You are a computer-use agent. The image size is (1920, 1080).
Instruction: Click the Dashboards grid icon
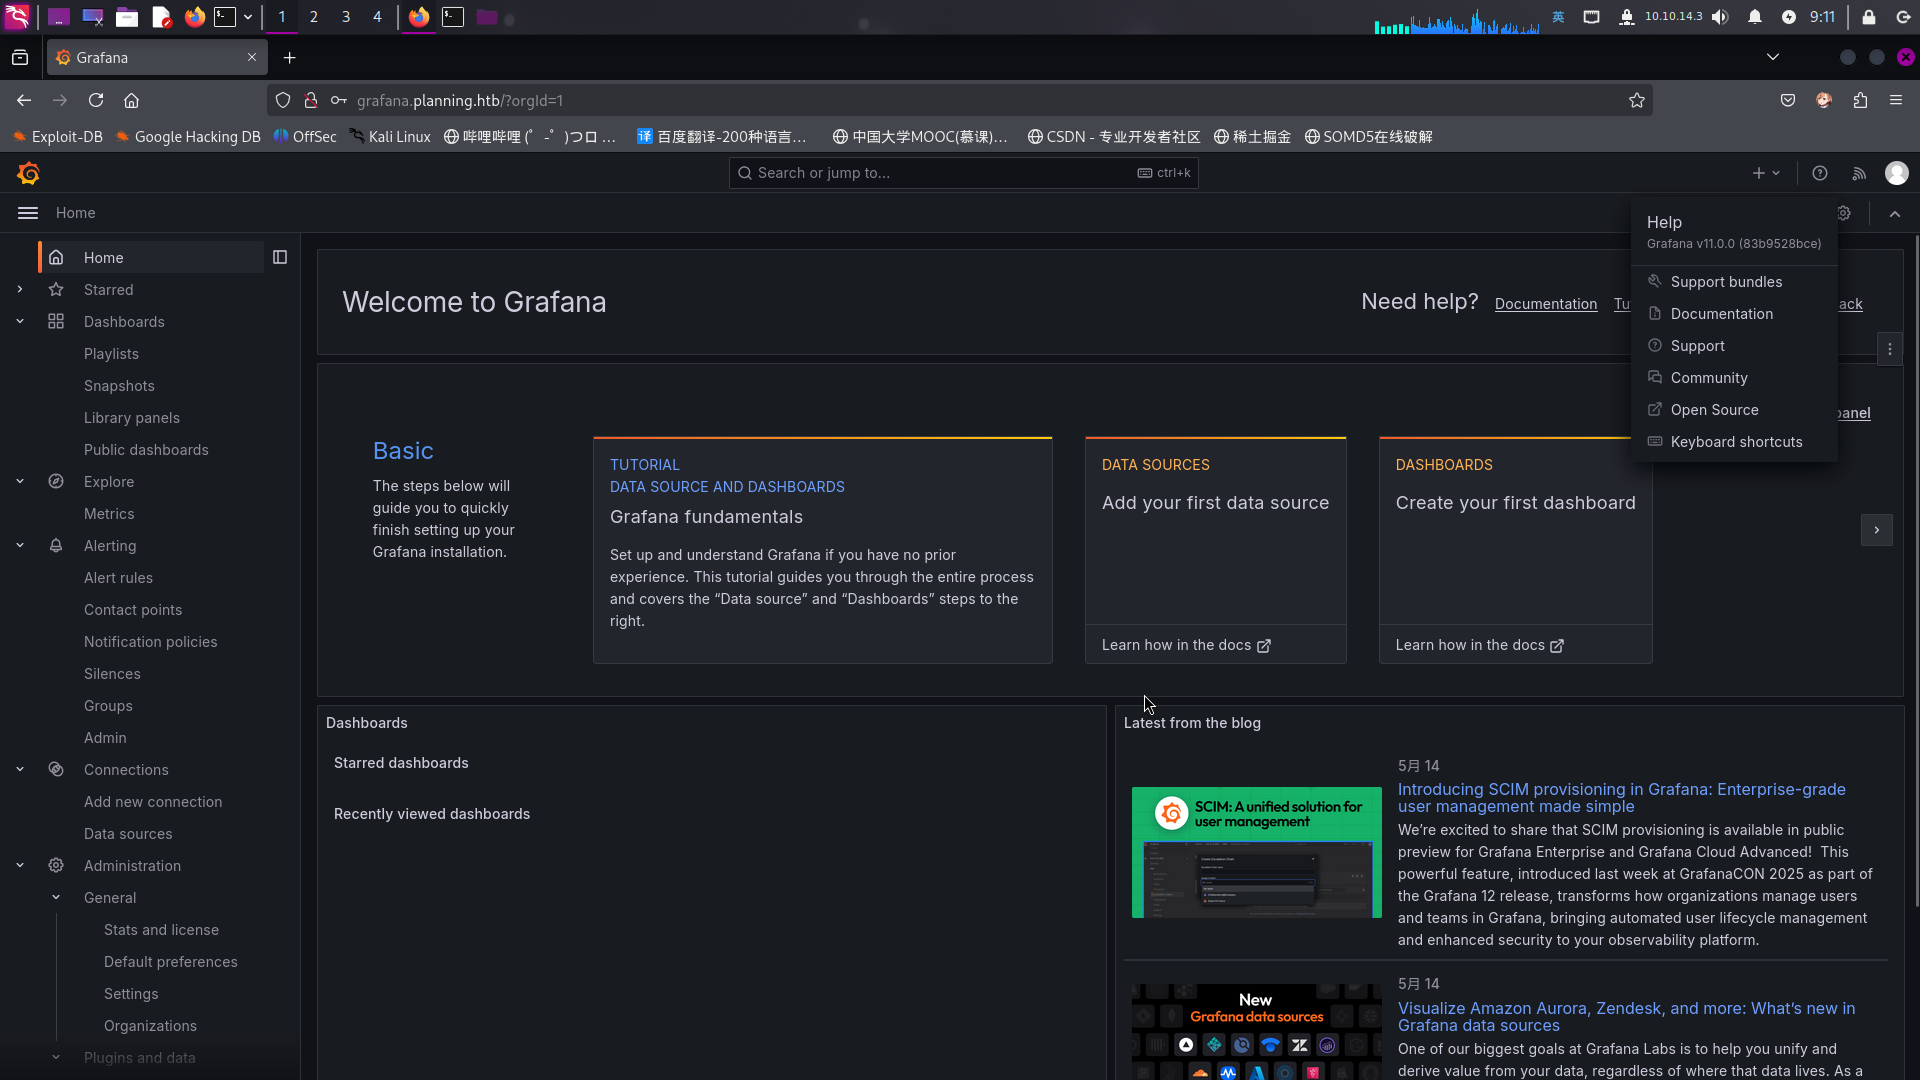coord(56,322)
